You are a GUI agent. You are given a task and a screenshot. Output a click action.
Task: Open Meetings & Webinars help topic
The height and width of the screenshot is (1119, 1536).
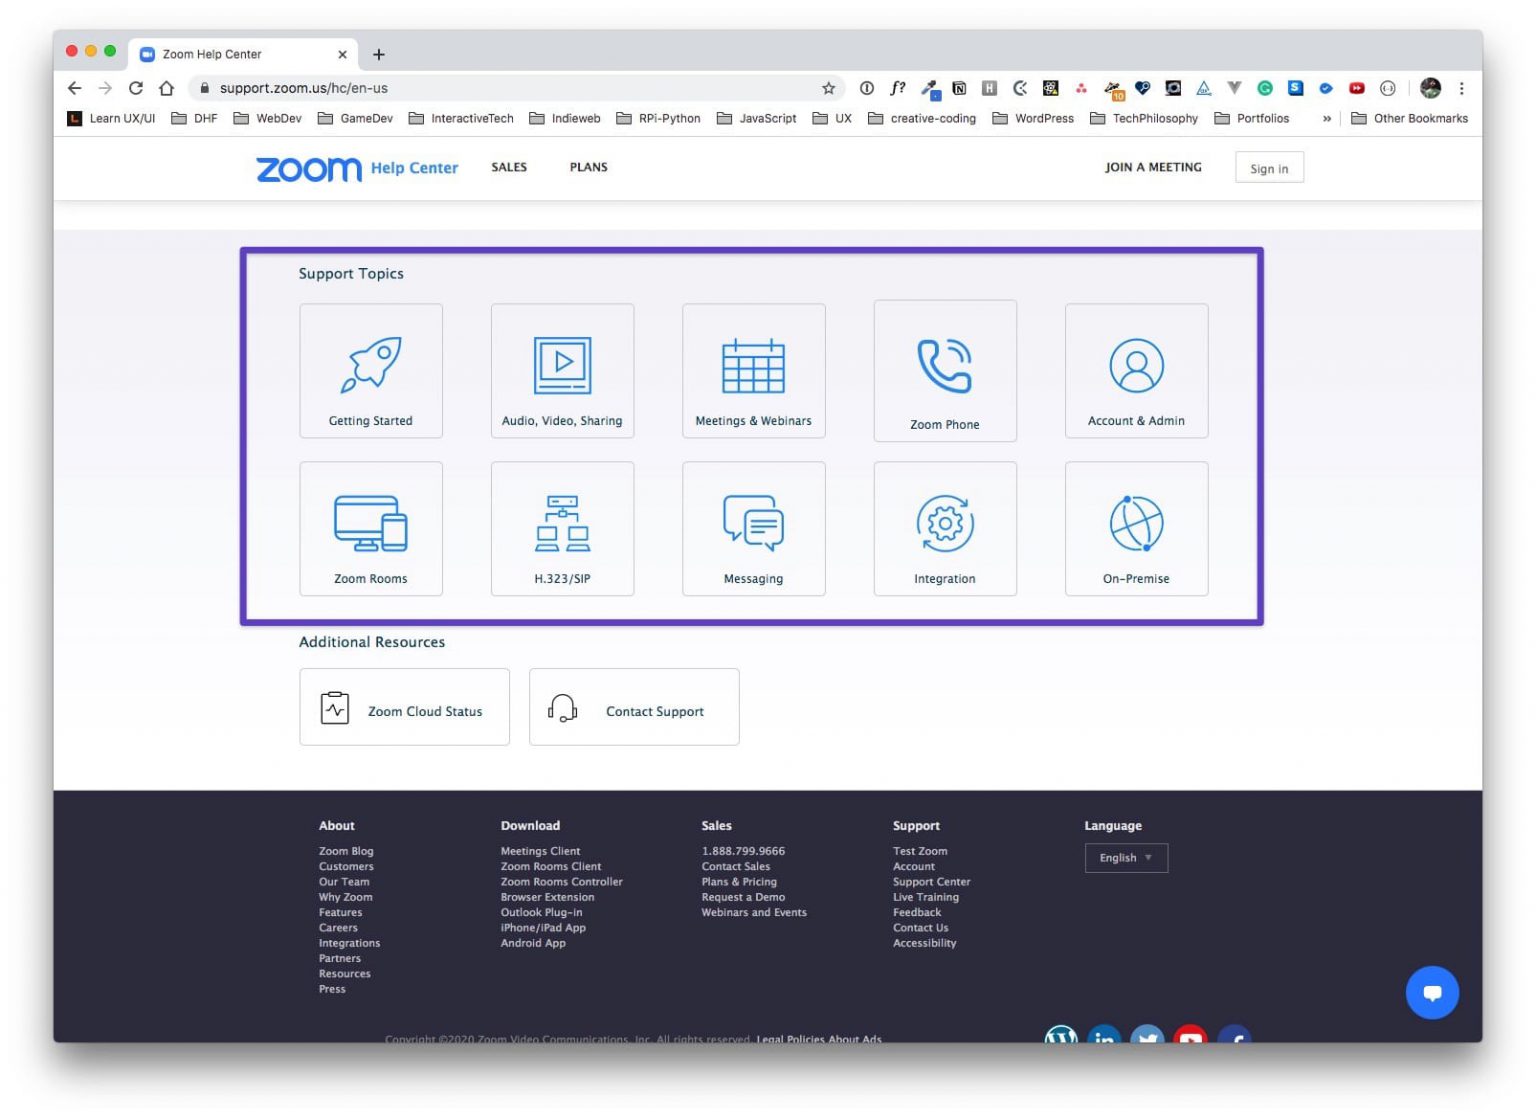click(x=753, y=370)
